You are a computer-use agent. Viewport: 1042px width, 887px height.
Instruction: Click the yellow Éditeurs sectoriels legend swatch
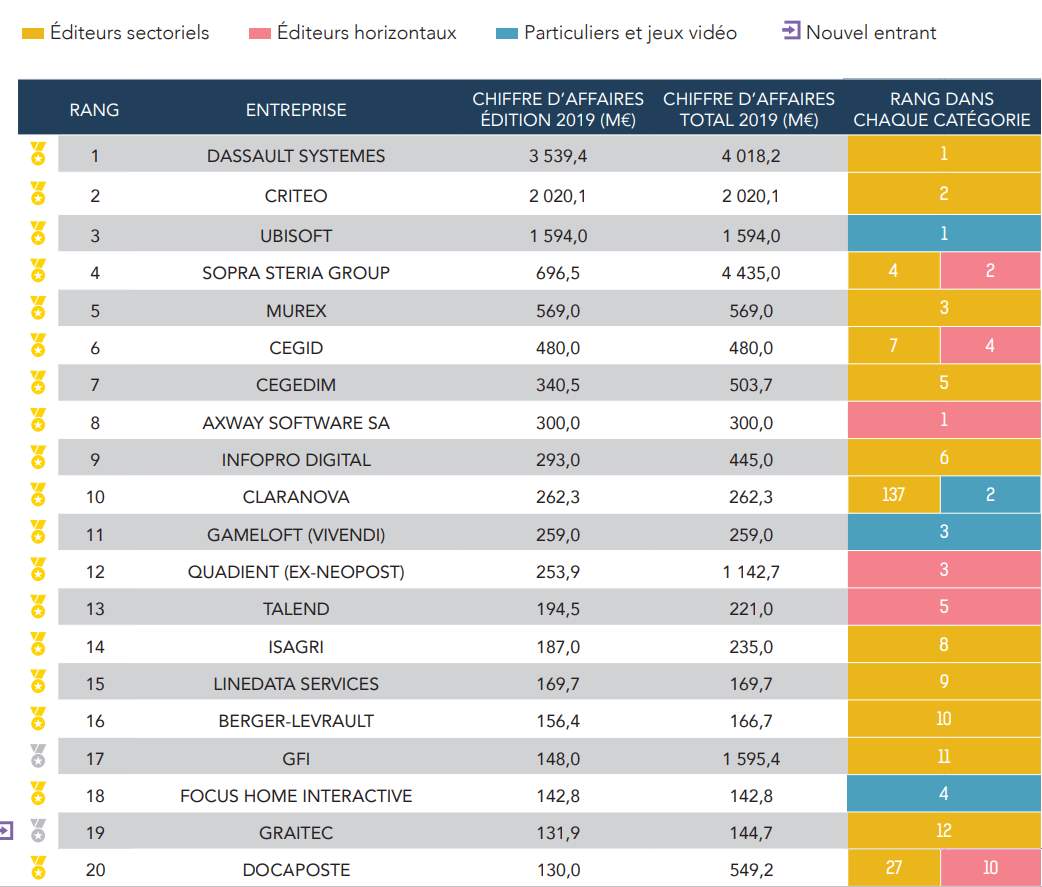pos(33,33)
